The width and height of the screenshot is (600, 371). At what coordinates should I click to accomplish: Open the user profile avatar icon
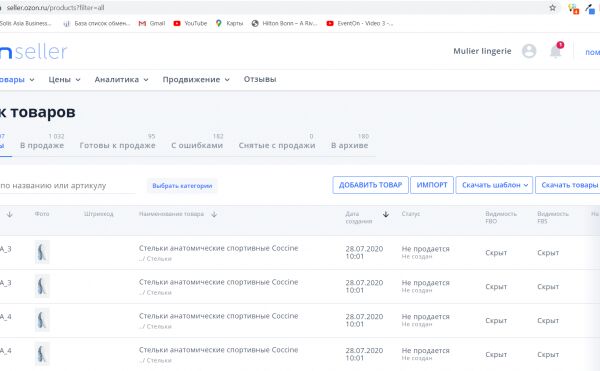pyautogui.click(x=529, y=51)
